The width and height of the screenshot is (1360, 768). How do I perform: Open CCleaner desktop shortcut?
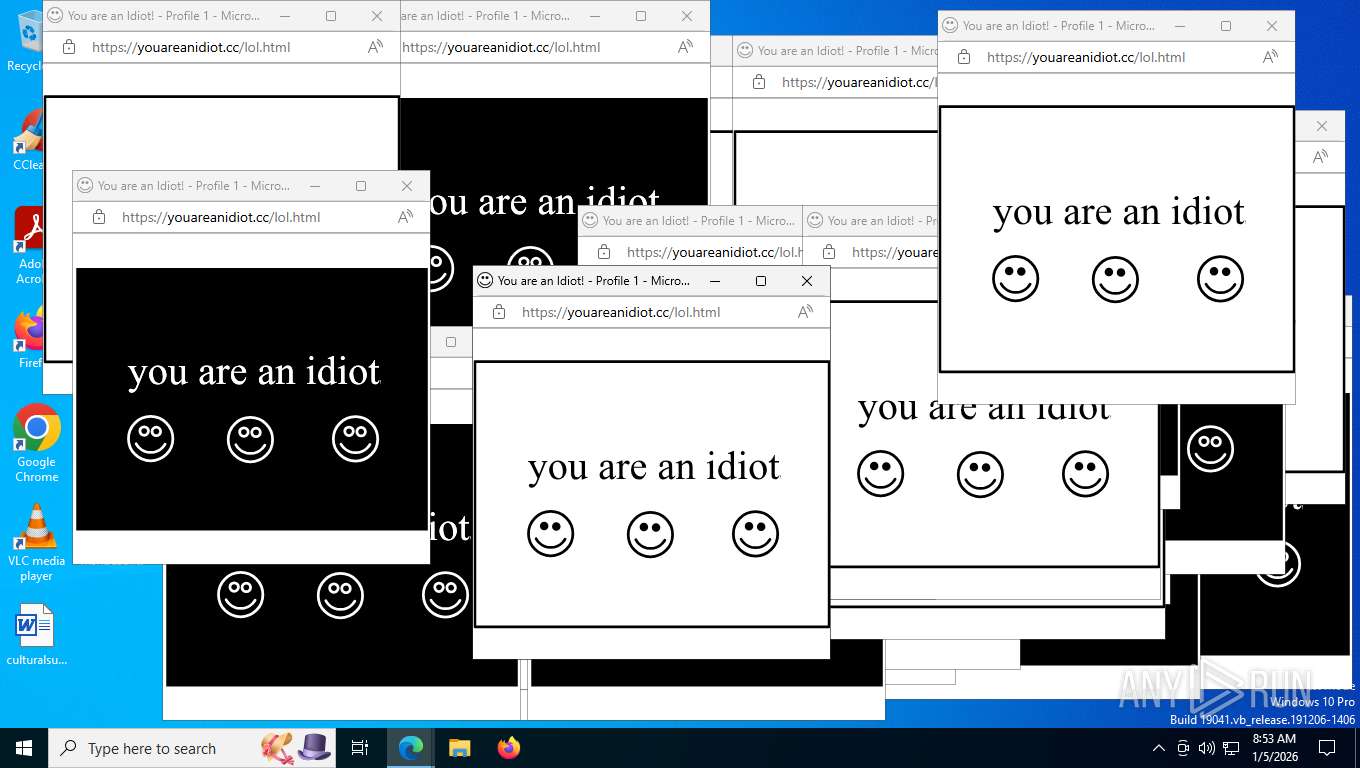(29, 140)
